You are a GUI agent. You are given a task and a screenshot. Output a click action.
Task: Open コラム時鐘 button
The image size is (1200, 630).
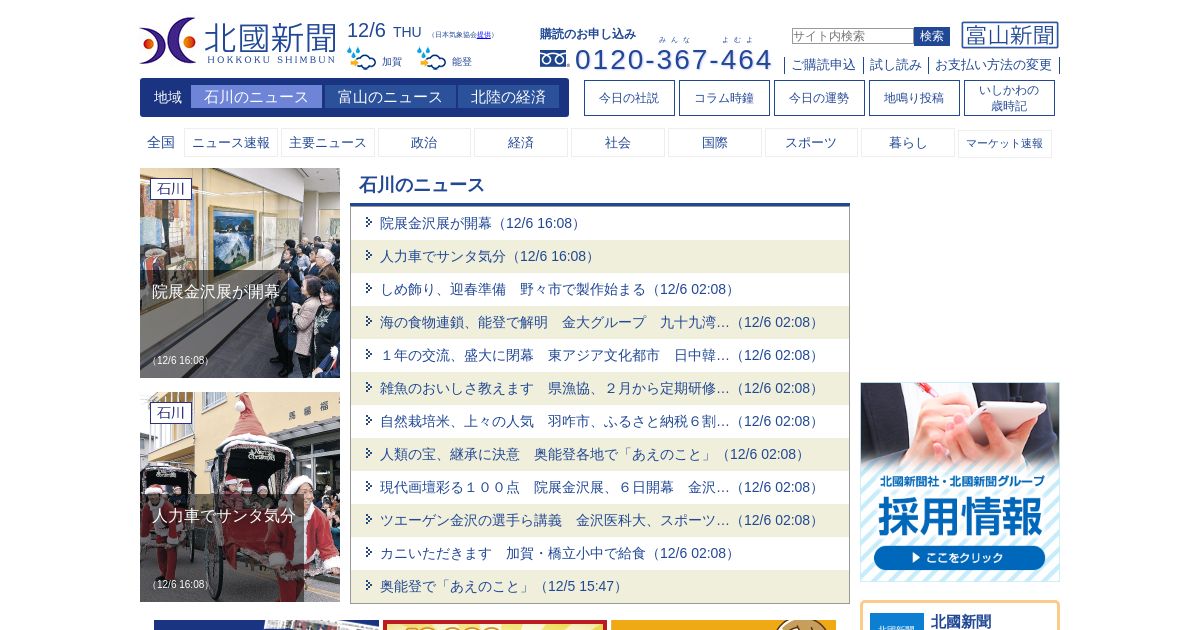(x=724, y=98)
